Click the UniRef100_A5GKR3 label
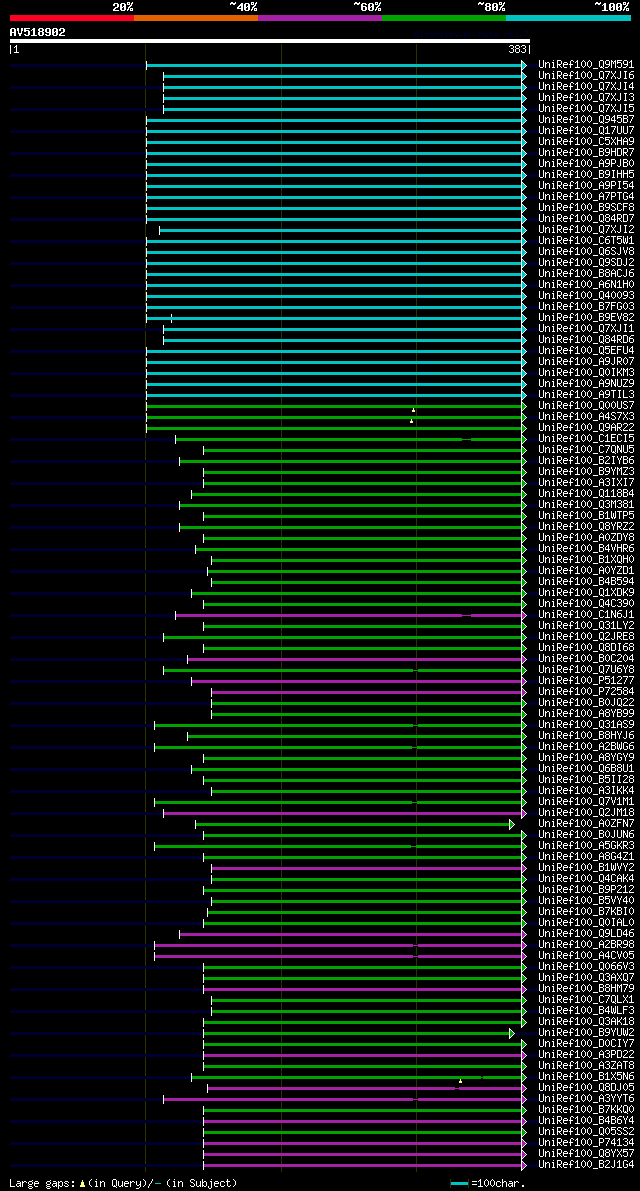This screenshot has width=640, height=1191. (x=585, y=845)
